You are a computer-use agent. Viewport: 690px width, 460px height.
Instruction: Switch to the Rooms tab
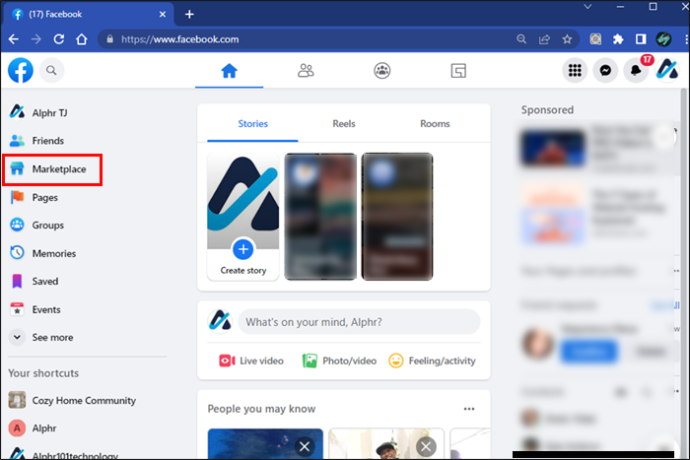coord(435,124)
